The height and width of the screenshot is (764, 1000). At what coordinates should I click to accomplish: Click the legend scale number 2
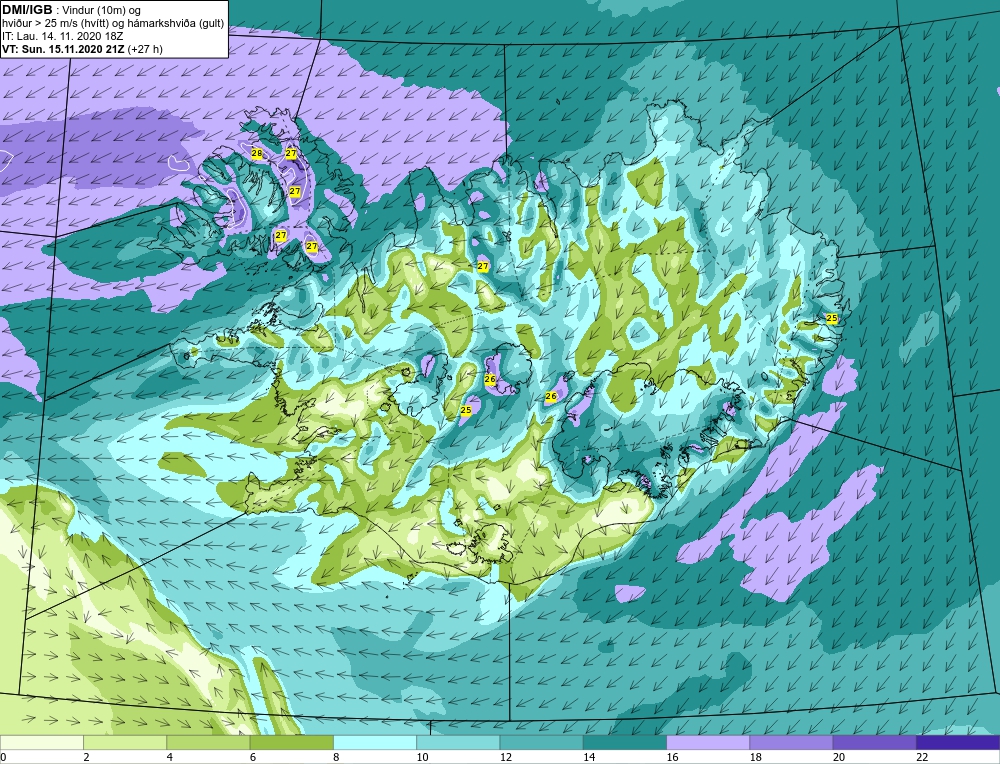(86, 757)
